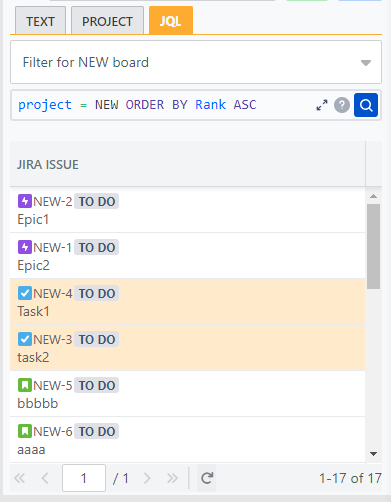Click the refresh icon in pagination bar

pos(207,478)
